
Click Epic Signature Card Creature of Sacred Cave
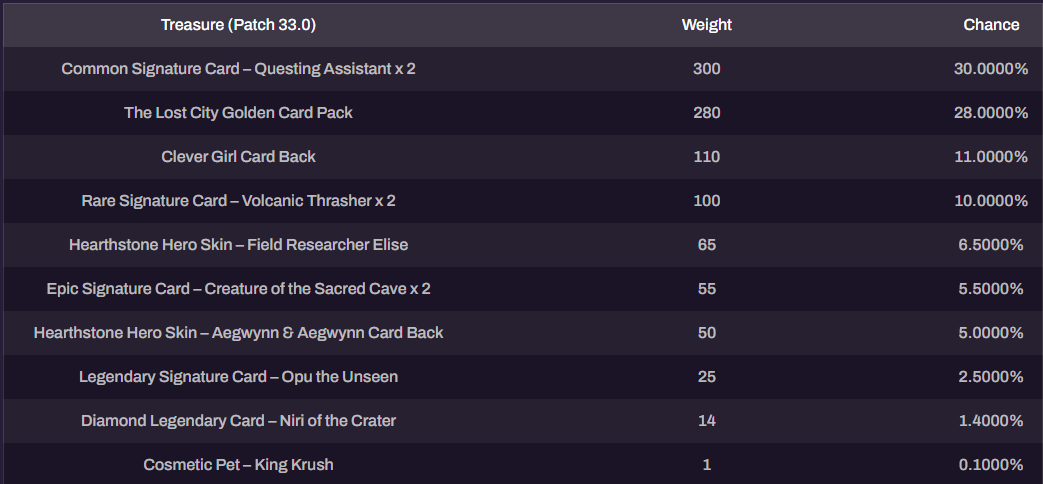coord(238,289)
